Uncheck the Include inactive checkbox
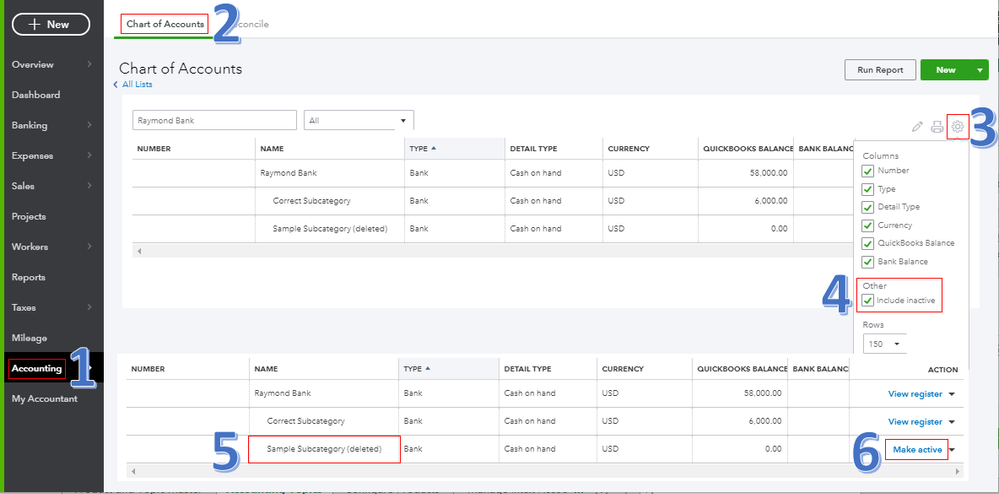The height and width of the screenshot is (494, 999). [868, 301]
